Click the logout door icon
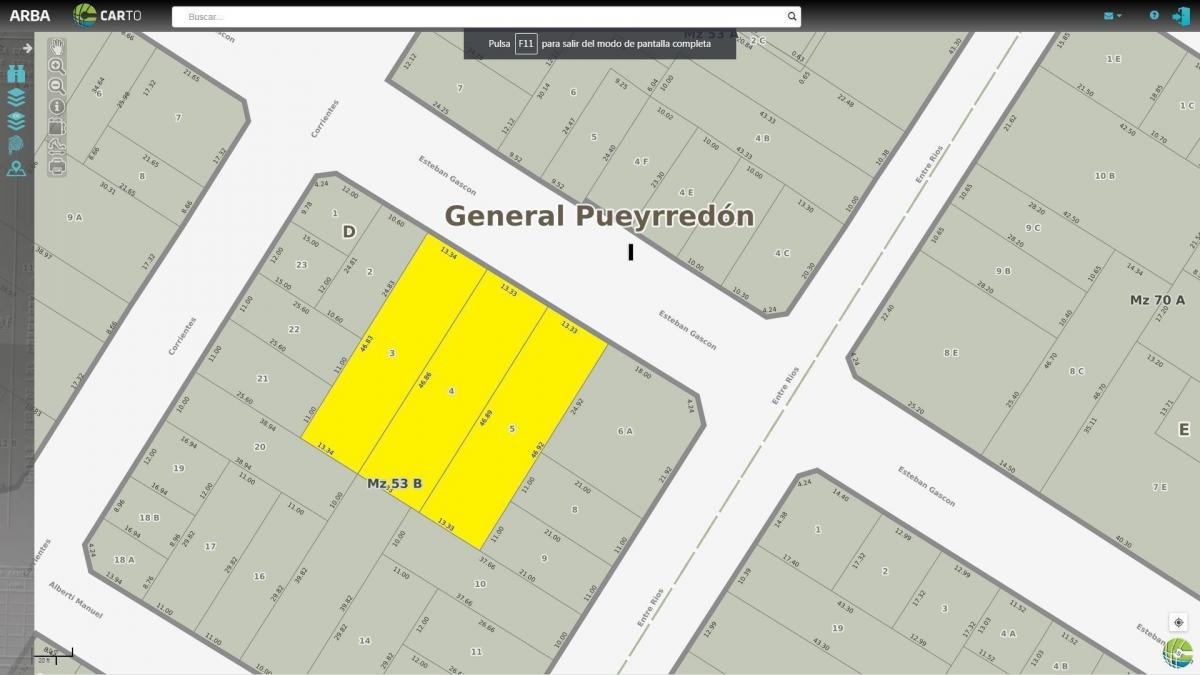1200x675 pixels. 1182,16
